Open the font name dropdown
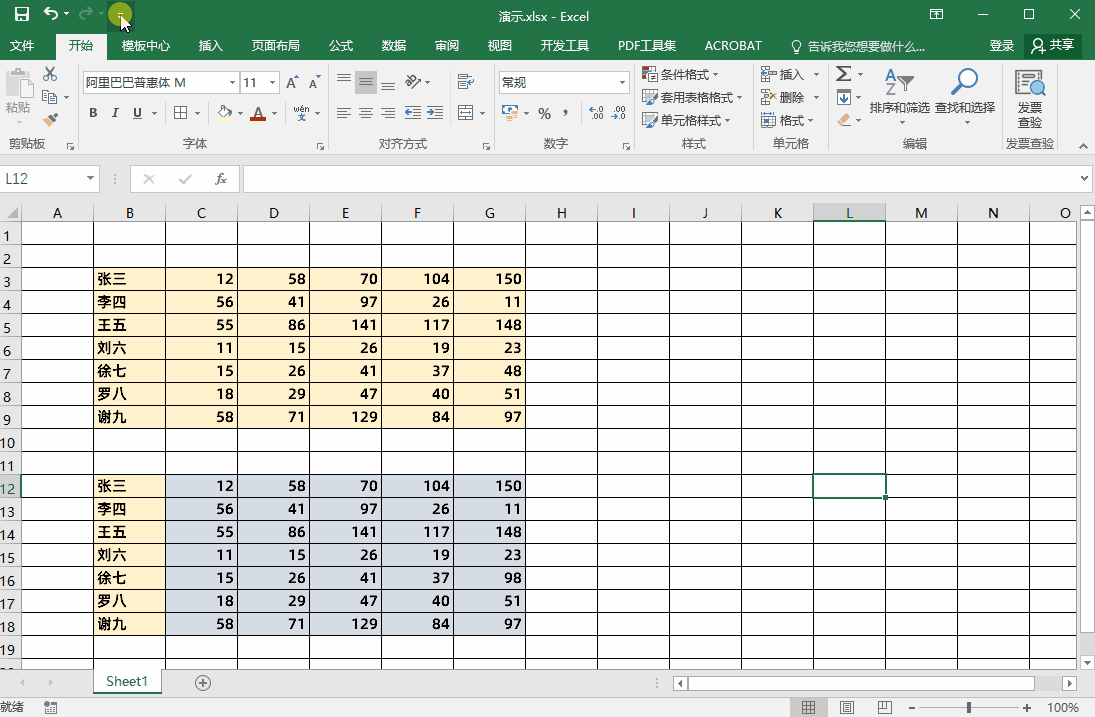Viewport: 1095px width, 717px height. click(x=233, y=82)
